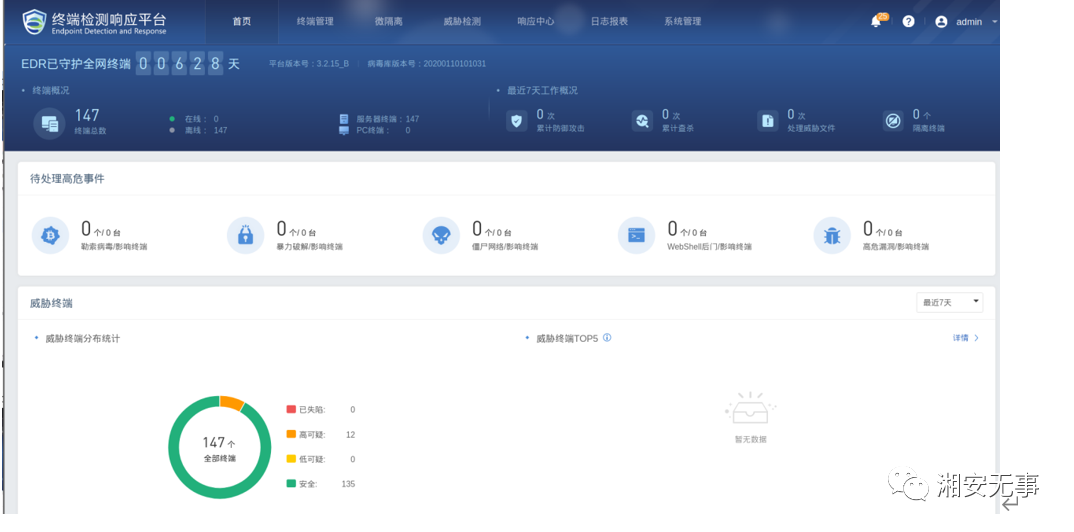Screen dimensions: 1074x532
Task: Click 高危漏洞/影响终端 label
Action: pyautogui.click(x=895, y=246)
